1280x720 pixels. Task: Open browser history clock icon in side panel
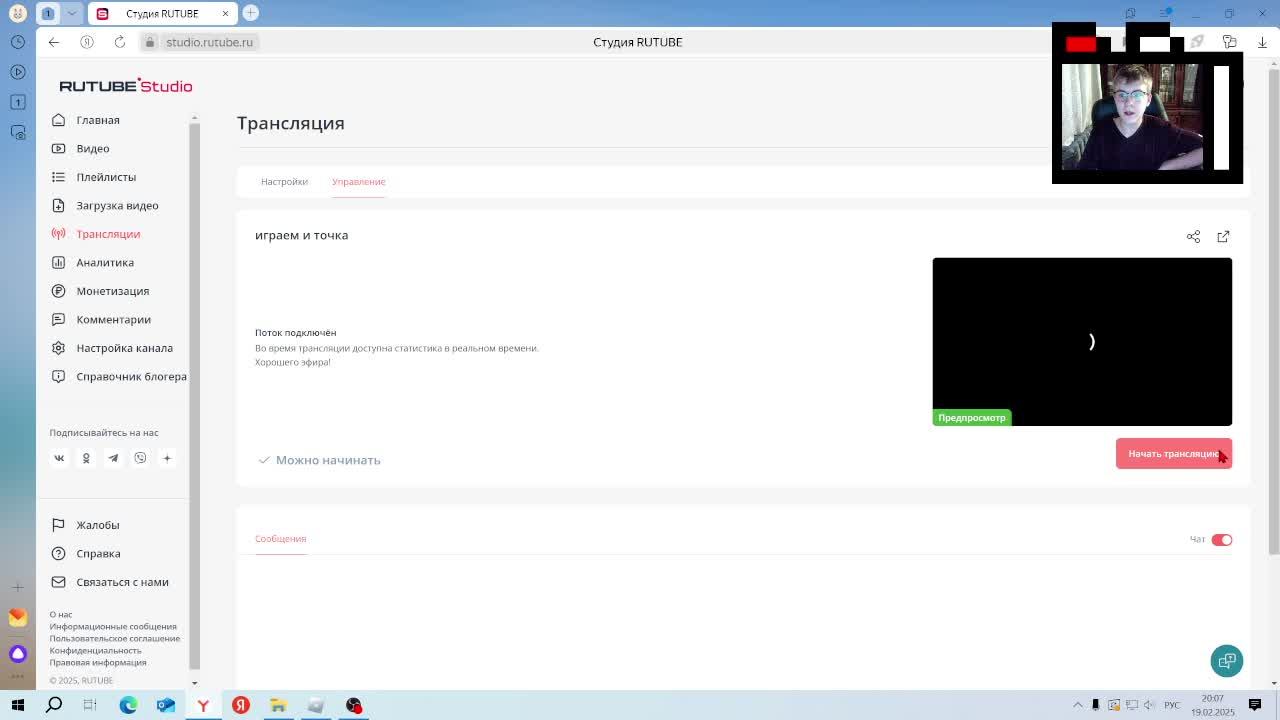point(18,42)
